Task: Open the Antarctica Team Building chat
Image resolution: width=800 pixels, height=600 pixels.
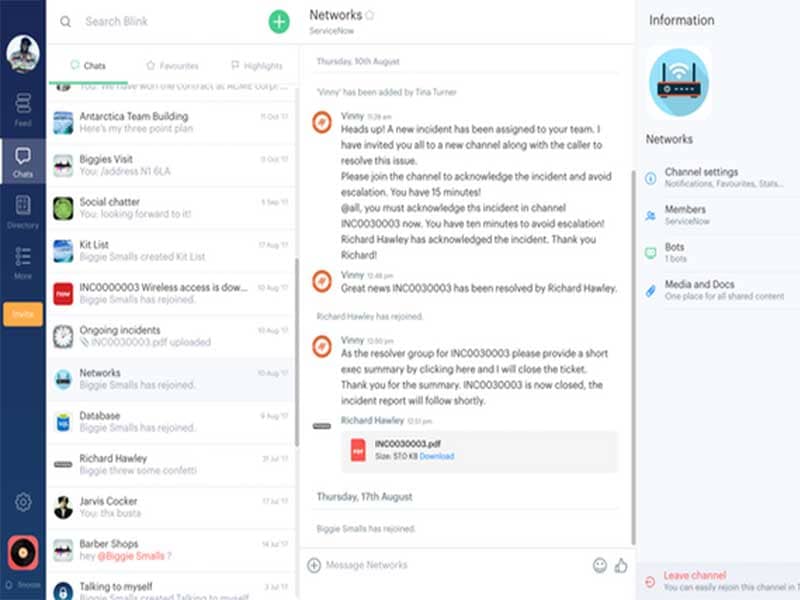Action: [171, 122]
